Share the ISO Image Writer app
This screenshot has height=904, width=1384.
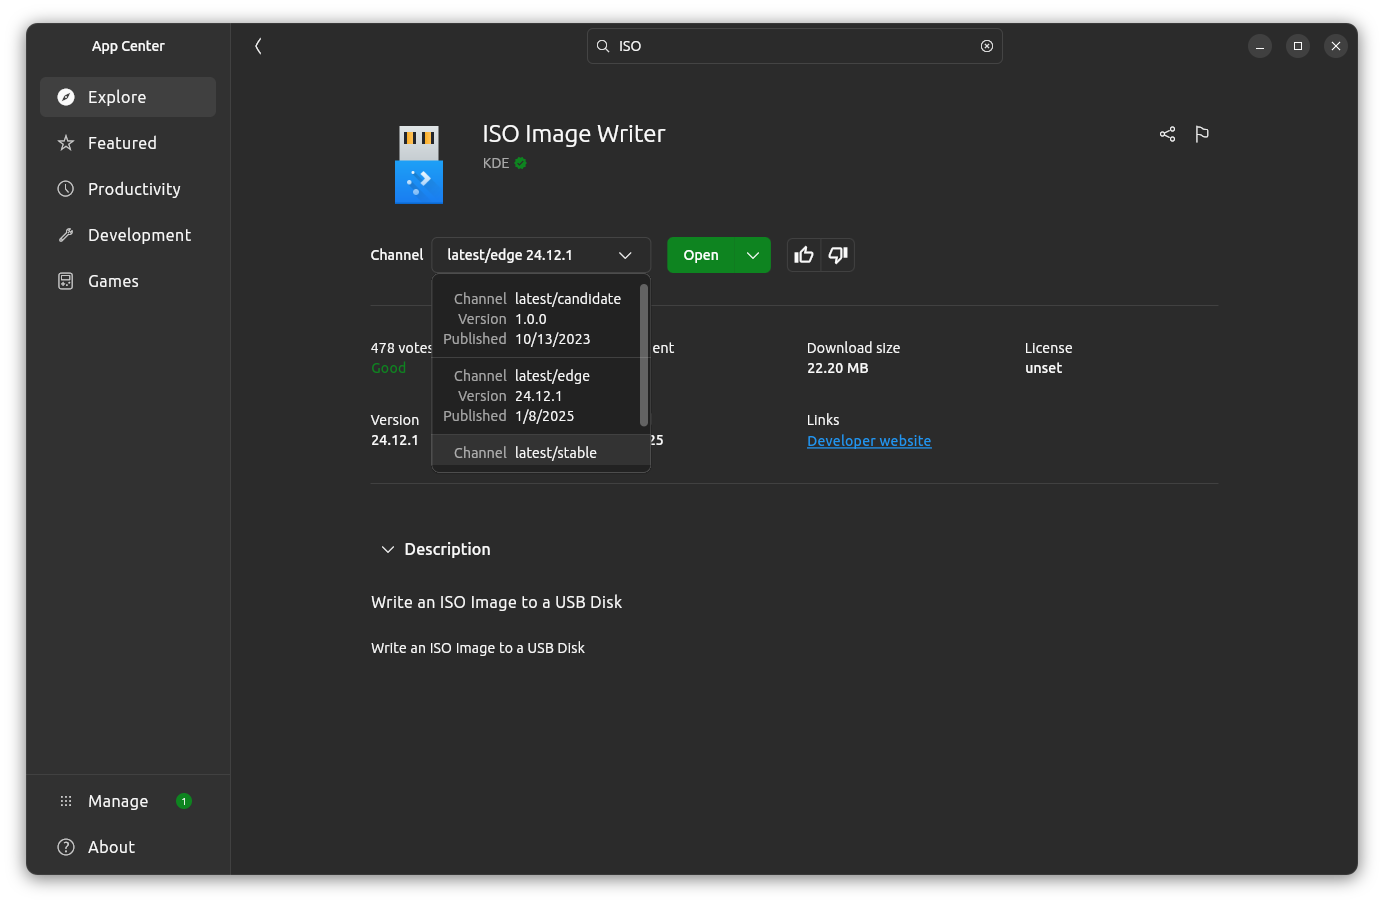click(1167, 134)
